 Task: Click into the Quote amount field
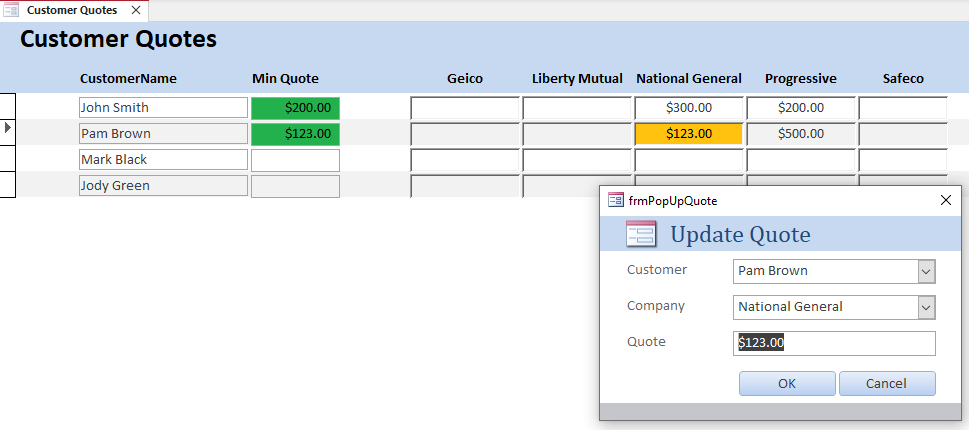[x=834, y=343]
